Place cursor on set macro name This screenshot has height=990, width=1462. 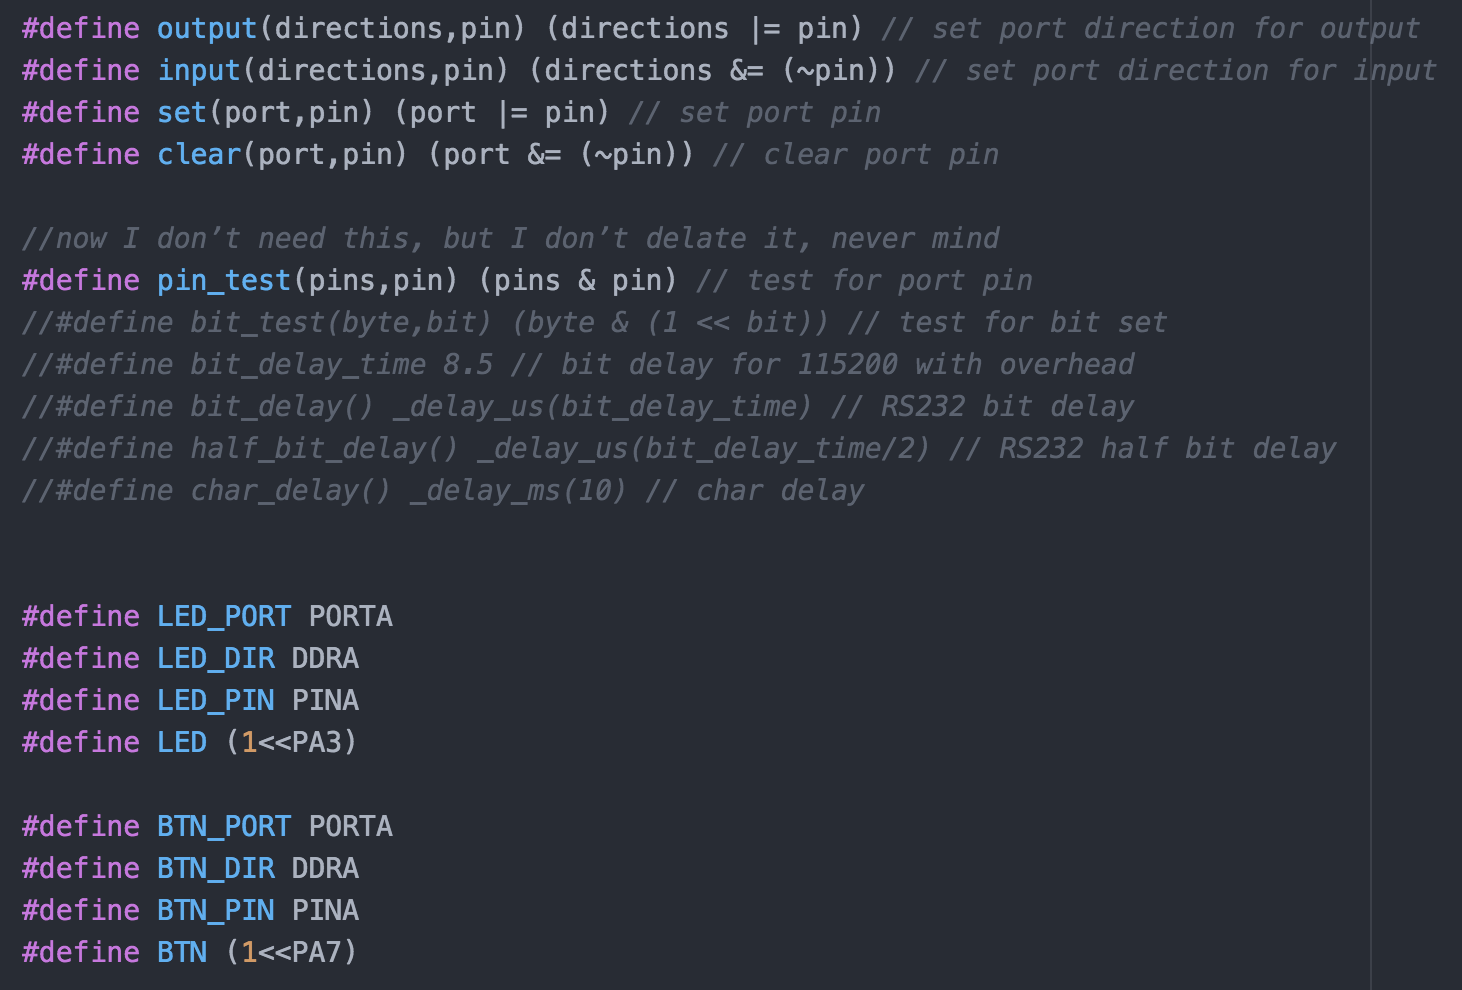(x=182, y=113)
